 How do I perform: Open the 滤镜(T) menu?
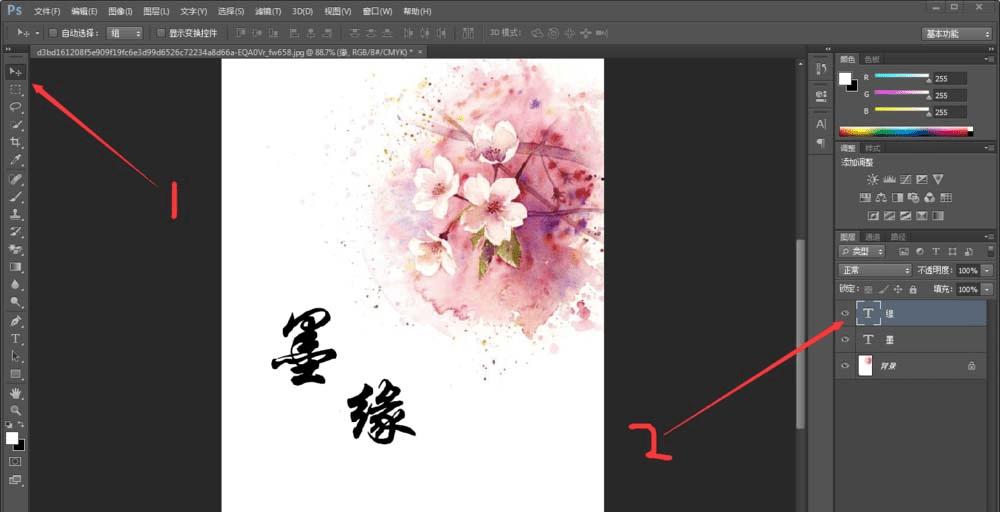click(x=268, y=11)
